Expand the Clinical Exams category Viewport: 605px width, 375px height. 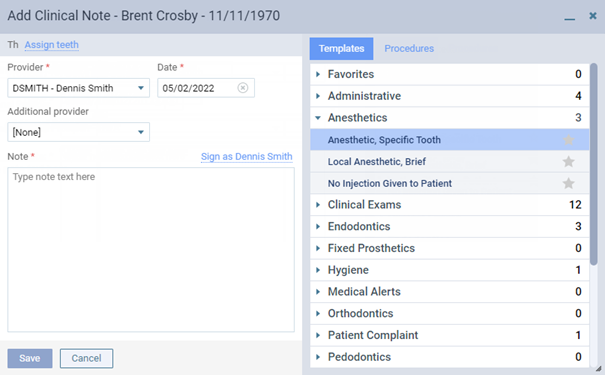(318, 204)
